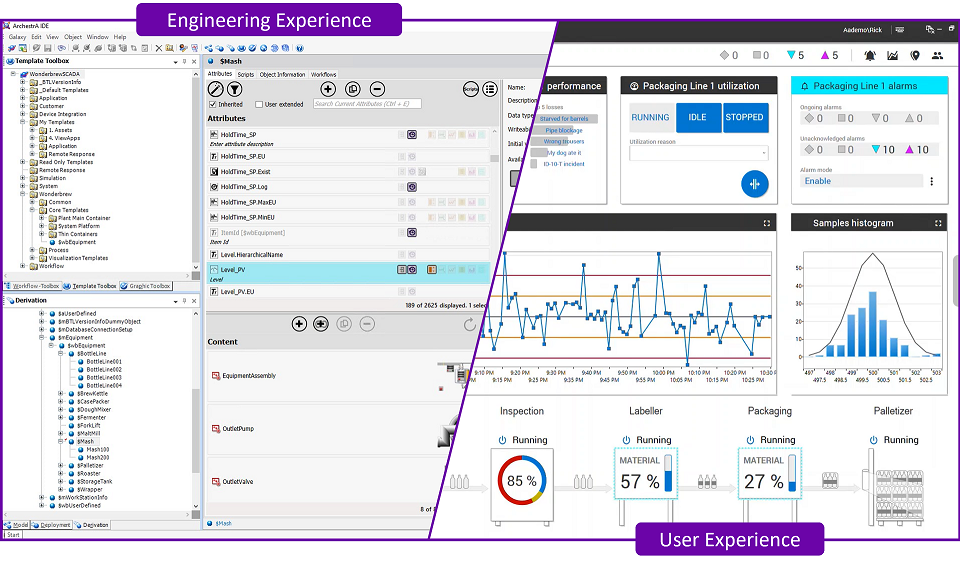
Task: Open the Scripts round button
Action: tap(470, 89)
